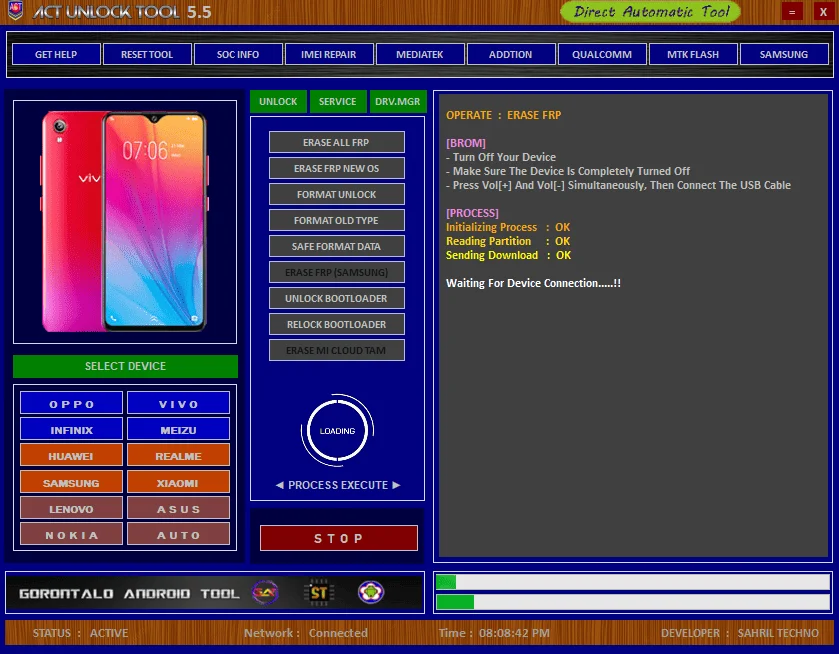Click 'OPERATE : ERASE FRP' log line
Image resolution: width=839 pixels, height=654 pixels.
[504, 115]
